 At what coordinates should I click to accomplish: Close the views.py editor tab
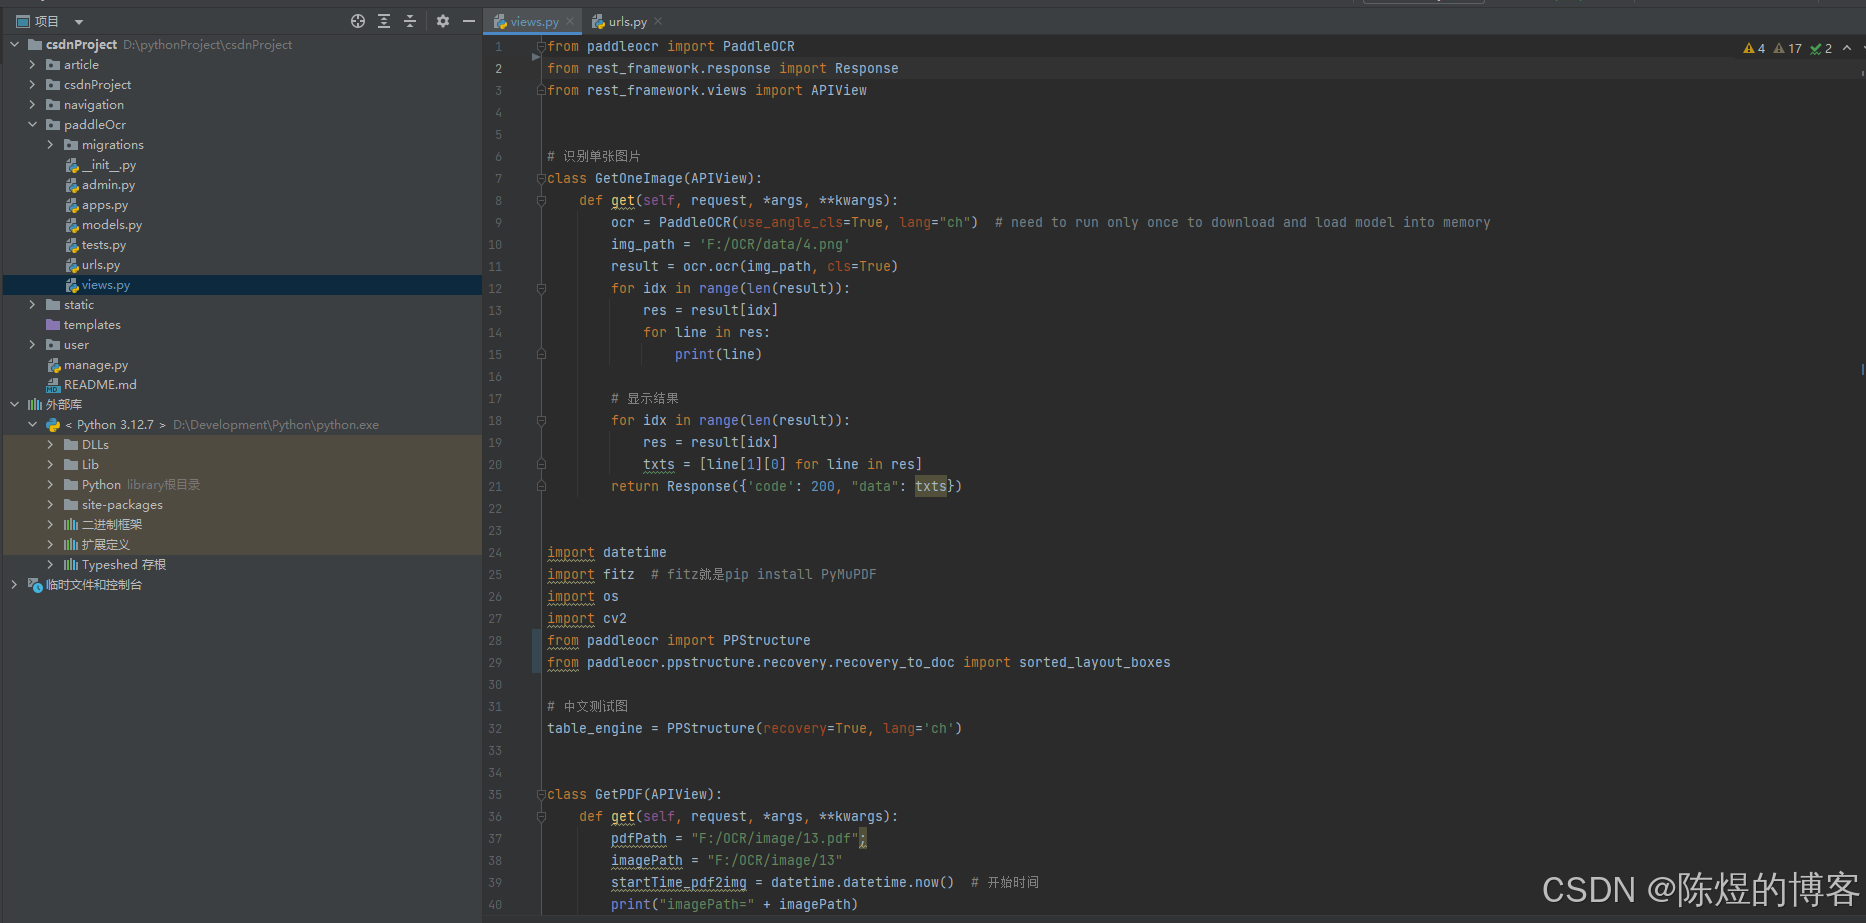570,21
